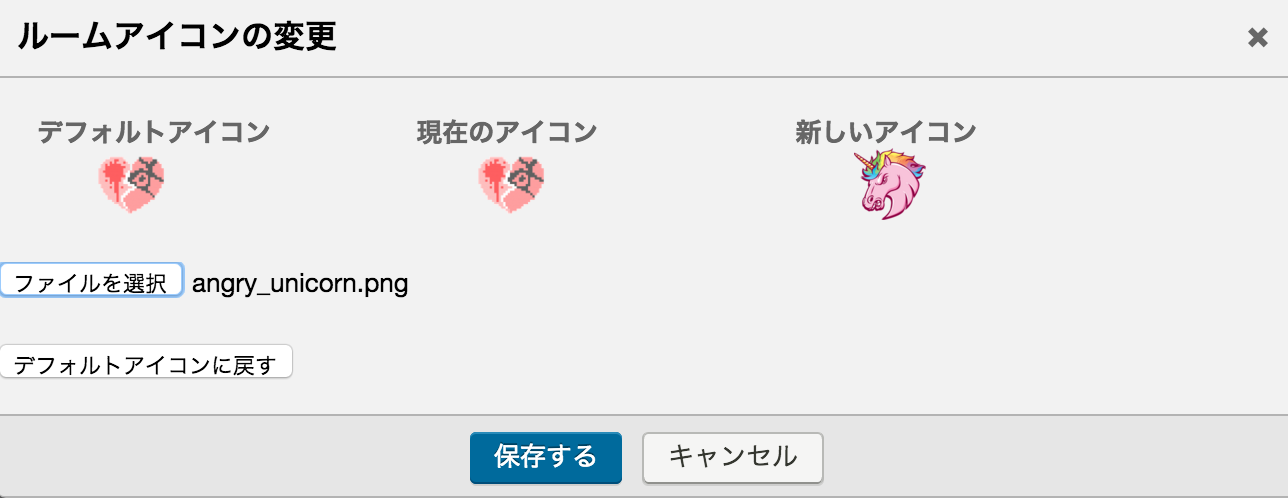1288x498 pixels.
Task: Click the skull mark on default heart icon
Action: click(147, 176)
